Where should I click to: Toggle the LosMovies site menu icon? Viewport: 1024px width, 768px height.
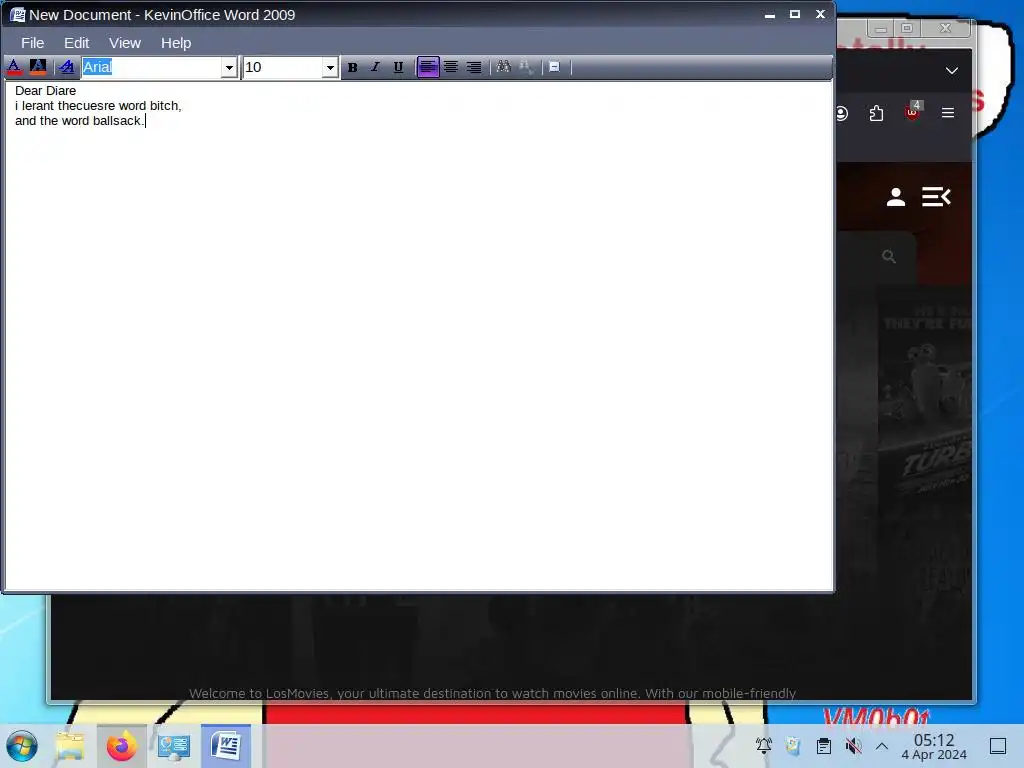[936, 197]
